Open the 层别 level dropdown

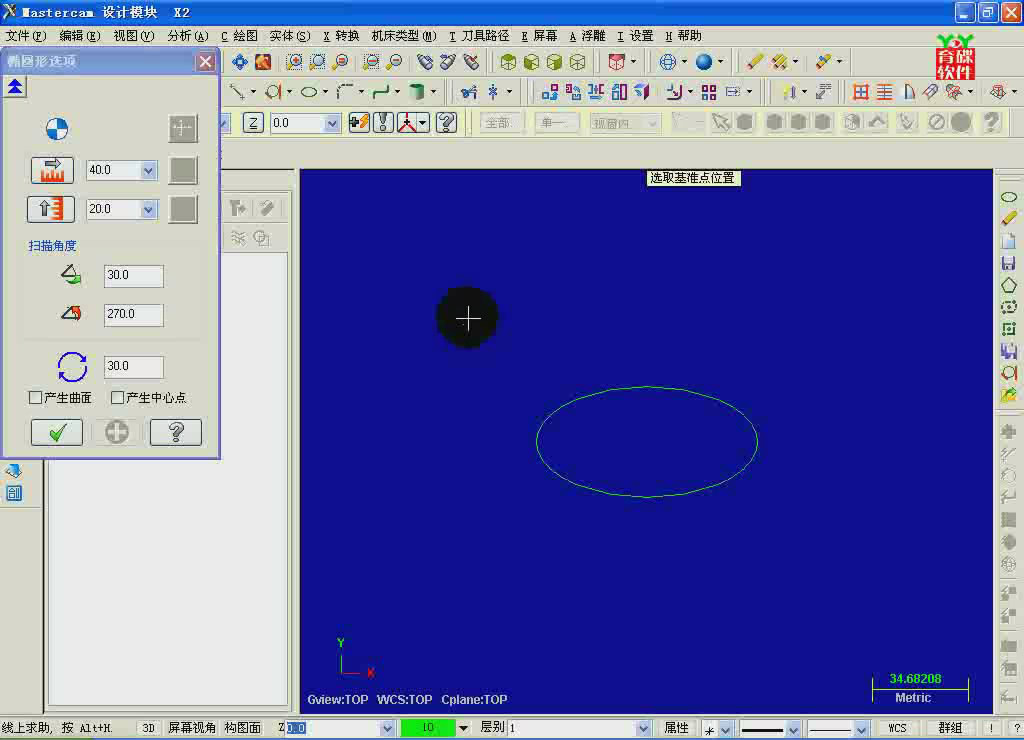pos(643,728)
